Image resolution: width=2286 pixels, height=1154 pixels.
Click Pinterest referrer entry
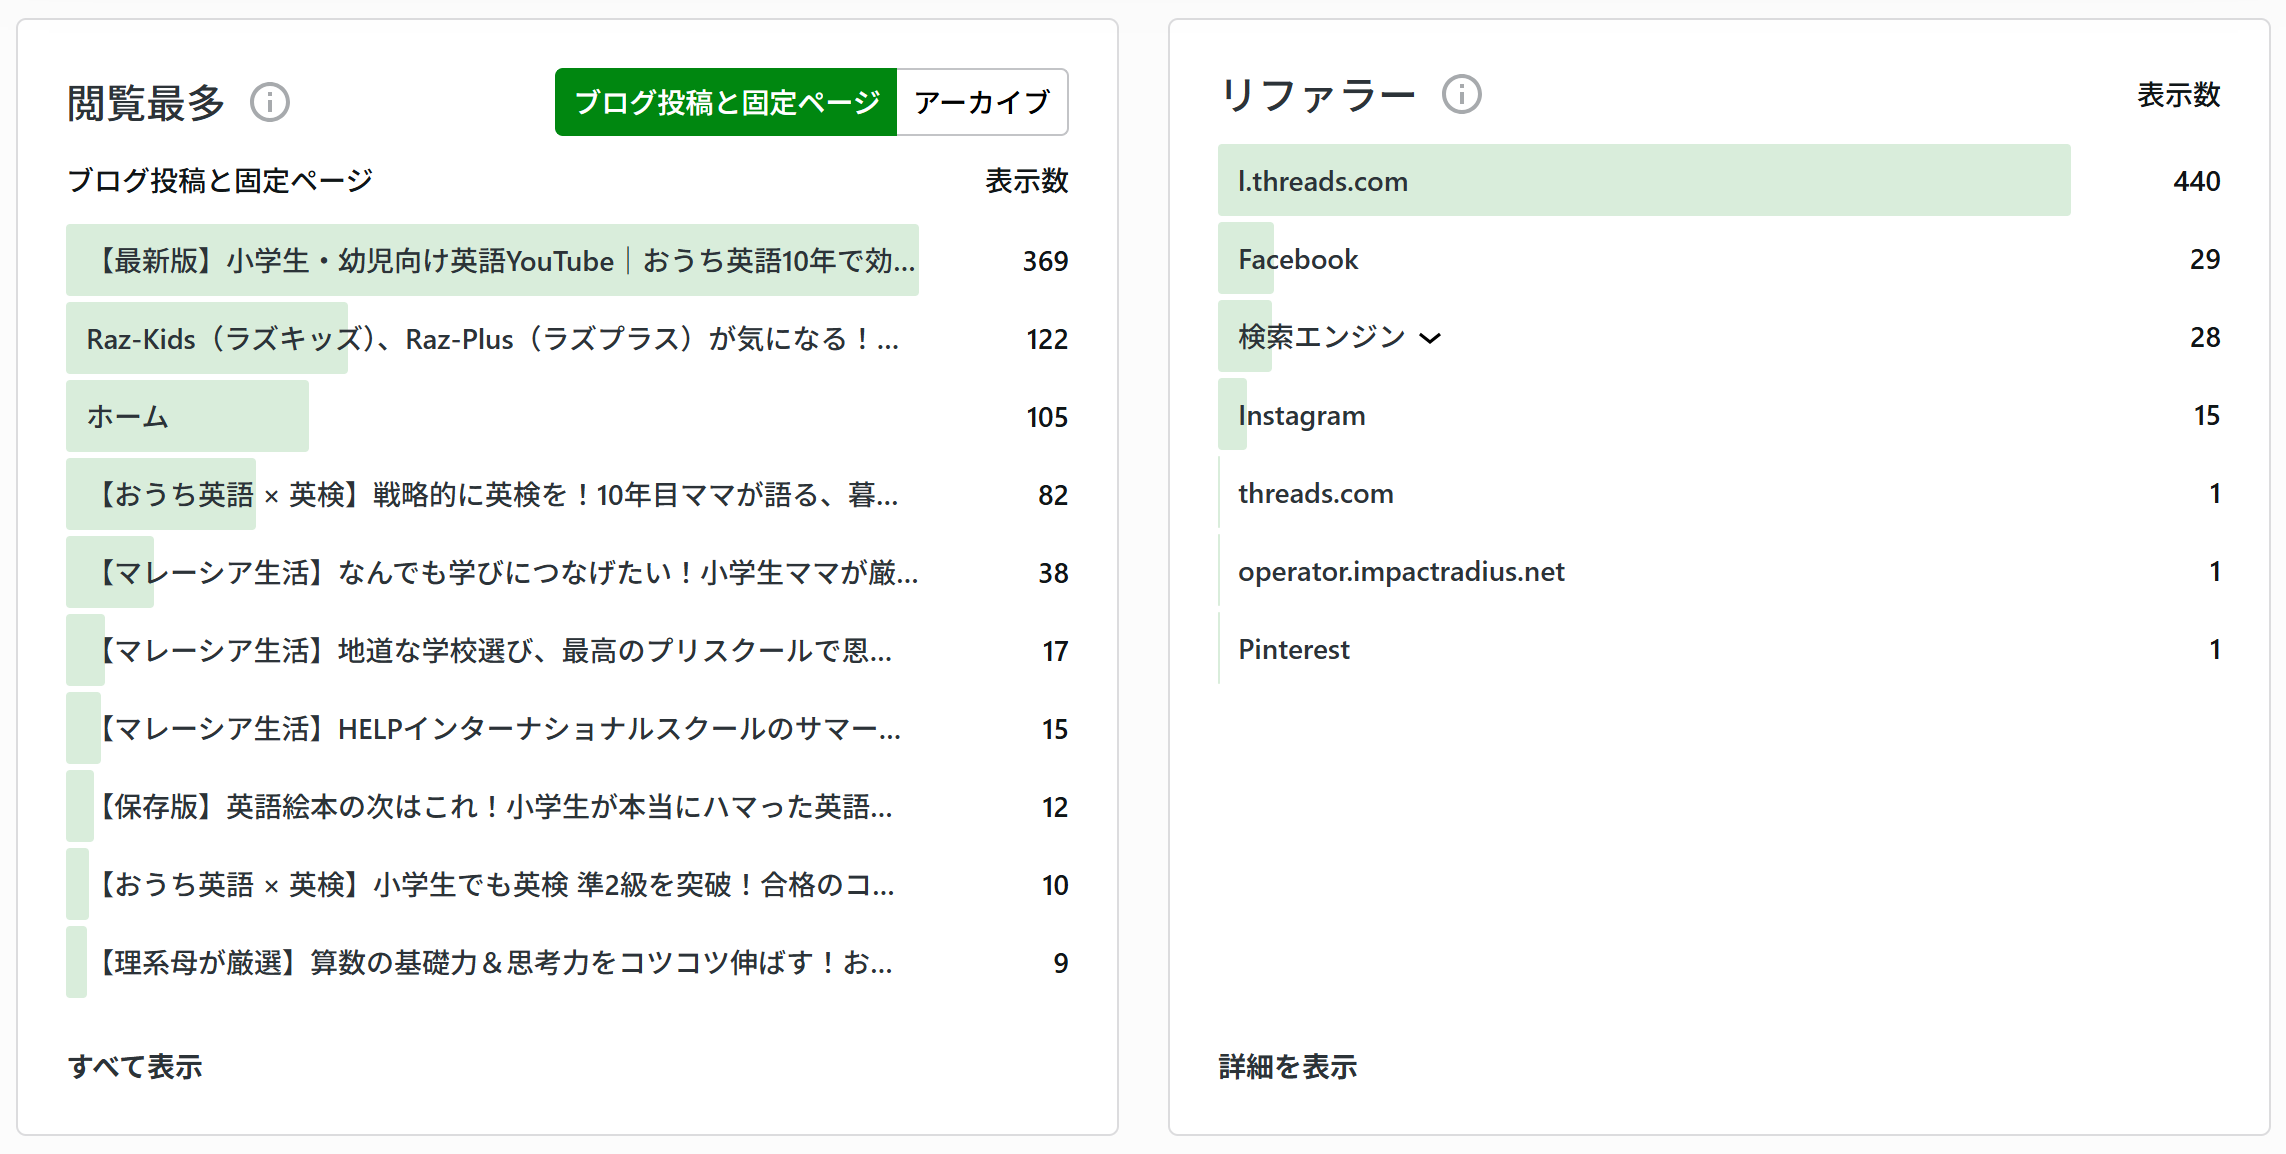[x=1293, y=650]
